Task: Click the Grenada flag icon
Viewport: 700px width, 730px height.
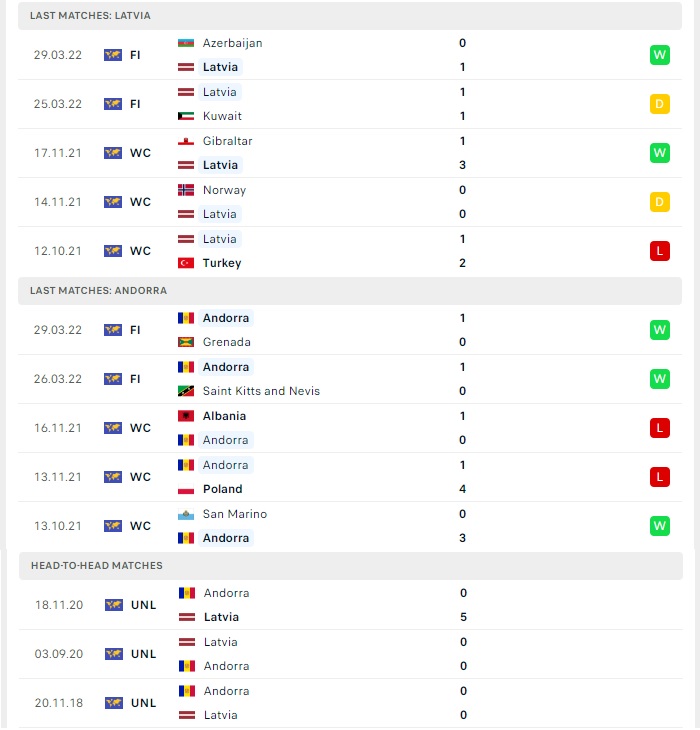Action: 186,342
